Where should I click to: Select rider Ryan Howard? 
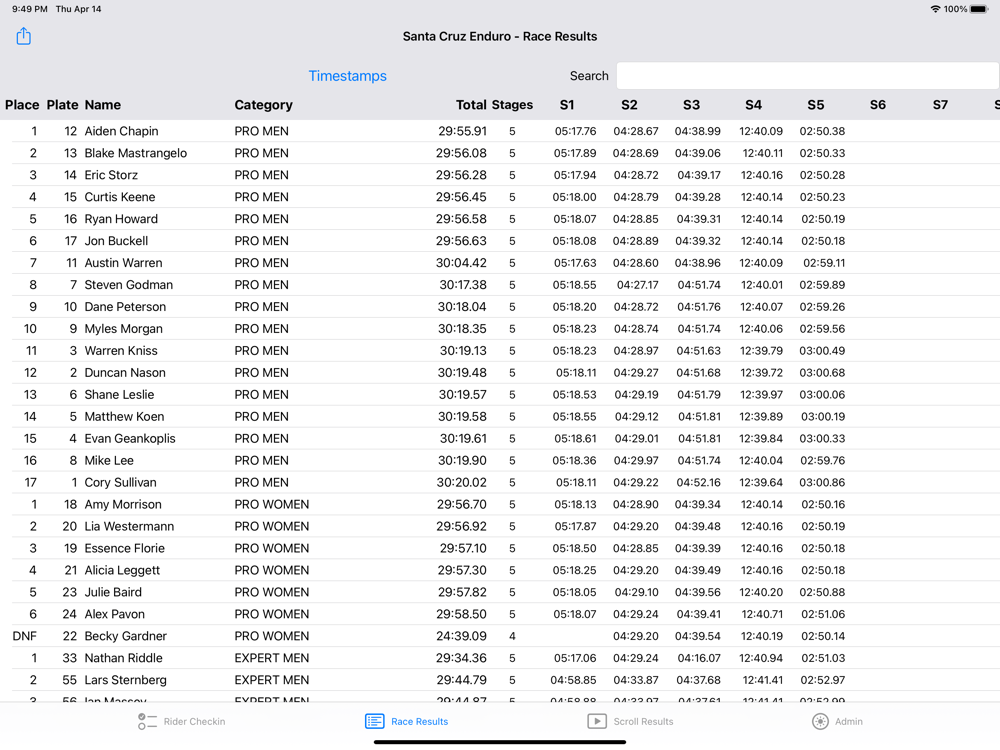tap(121, 219)
